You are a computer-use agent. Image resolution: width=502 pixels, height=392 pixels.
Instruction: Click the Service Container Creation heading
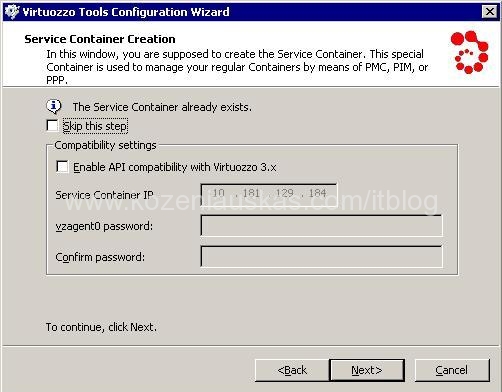[x=100, y=39]
